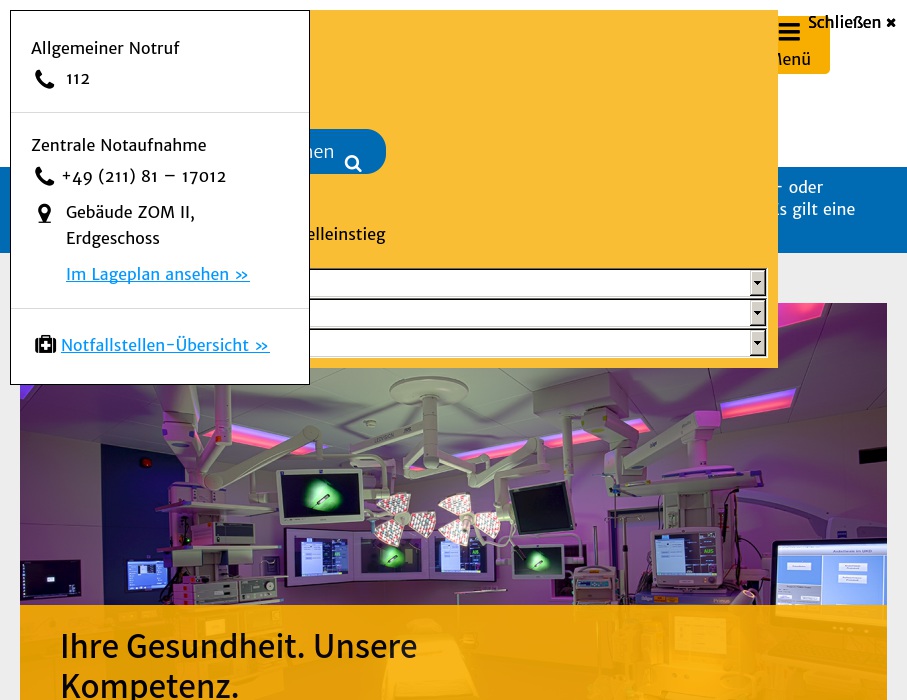Expand the third Schnelleinstieg dropdown arrow

point(757,344)
